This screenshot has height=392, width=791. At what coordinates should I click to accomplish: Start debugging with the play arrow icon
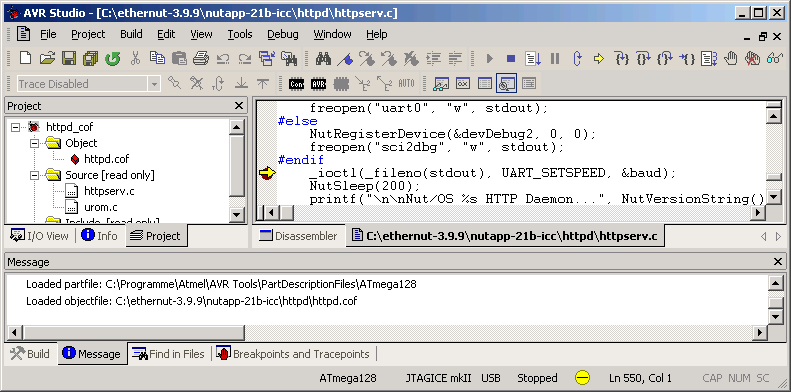pyautogui.click(x=489, y=59)
